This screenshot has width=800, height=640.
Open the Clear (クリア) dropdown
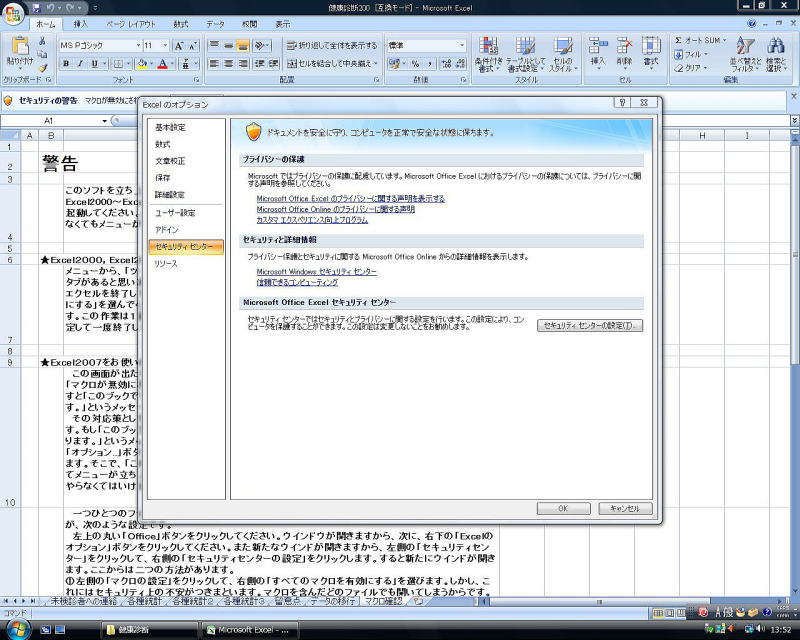click(691, 67)
